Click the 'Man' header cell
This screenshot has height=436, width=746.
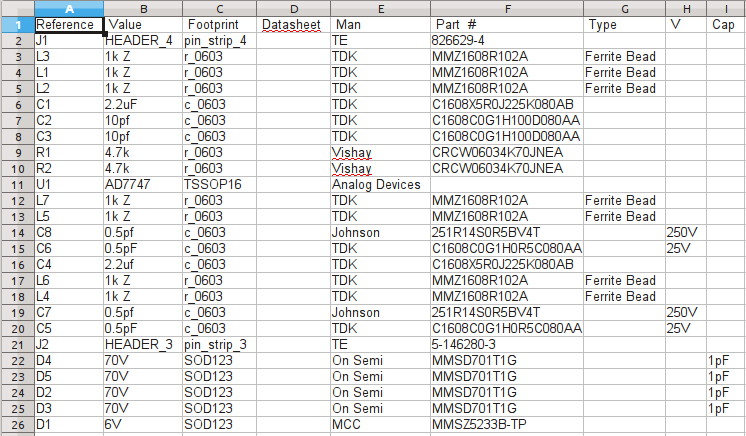381,25
